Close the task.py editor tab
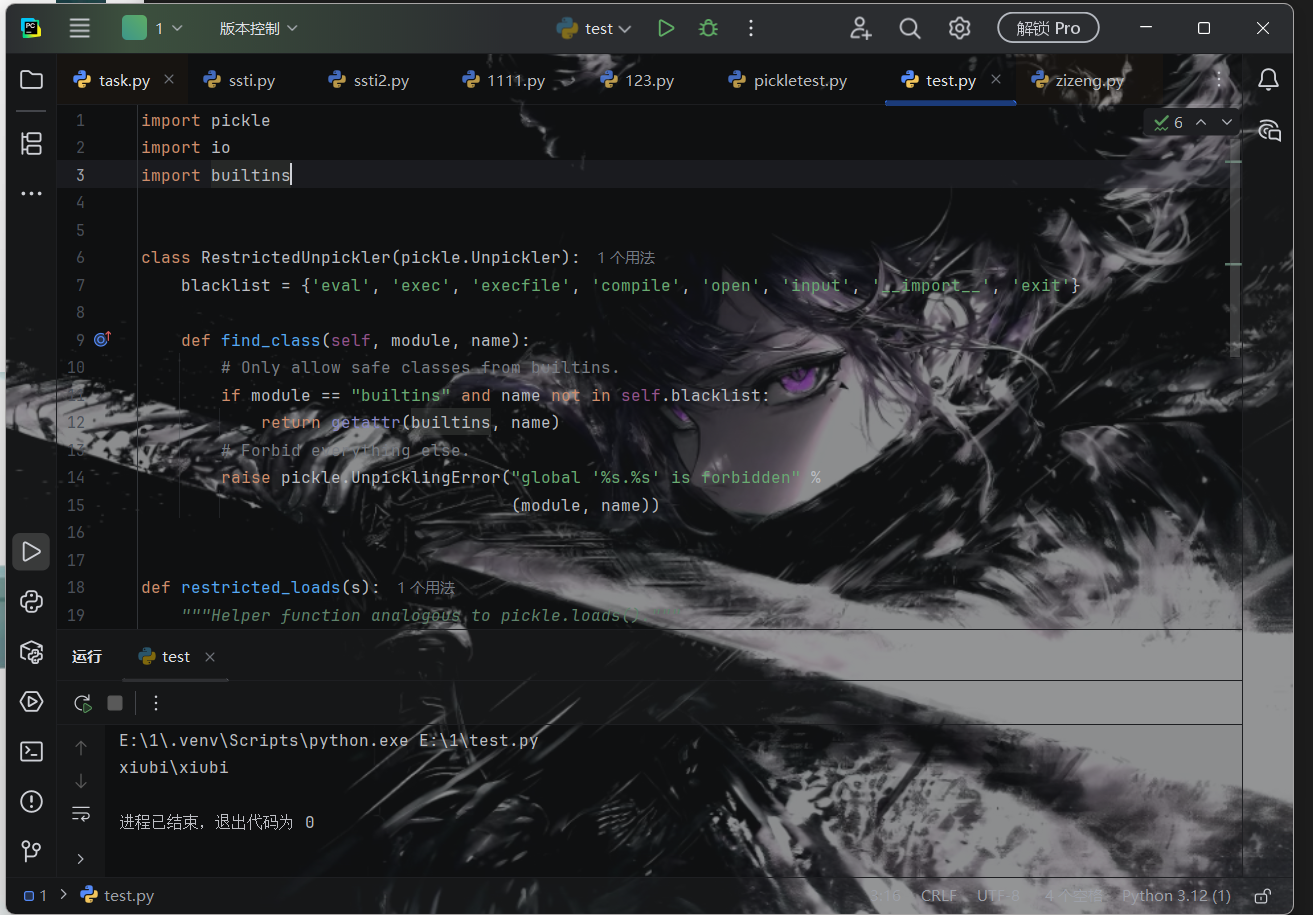Screen dimensions: 1313x915 coord(169,80)
